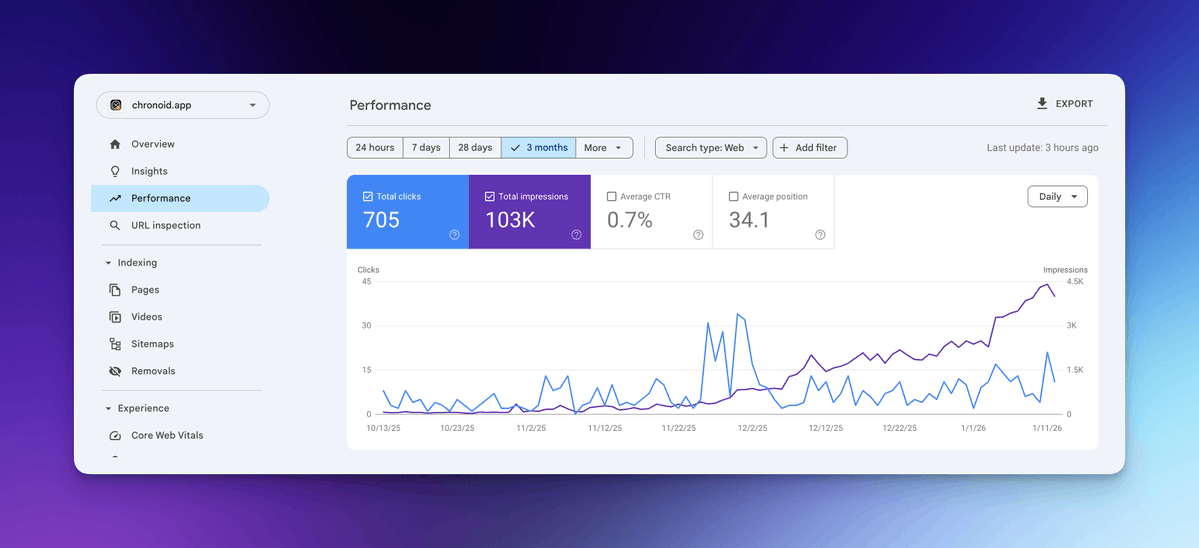Image resolution: width=1199 pixels, height=548 pixels.
Task: Click the Sitemaps icon in sidebar
Action: click(115, 344)
